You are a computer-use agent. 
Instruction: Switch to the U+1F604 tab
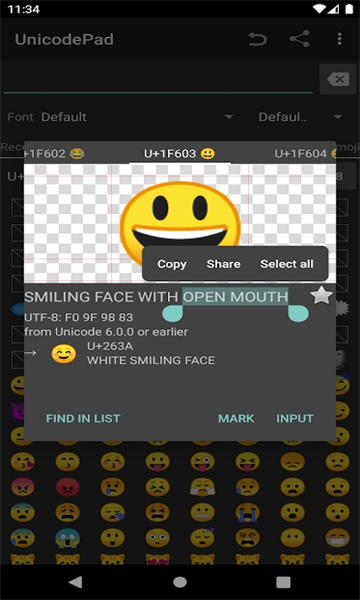pyautogui.click(x=305, y=154)
